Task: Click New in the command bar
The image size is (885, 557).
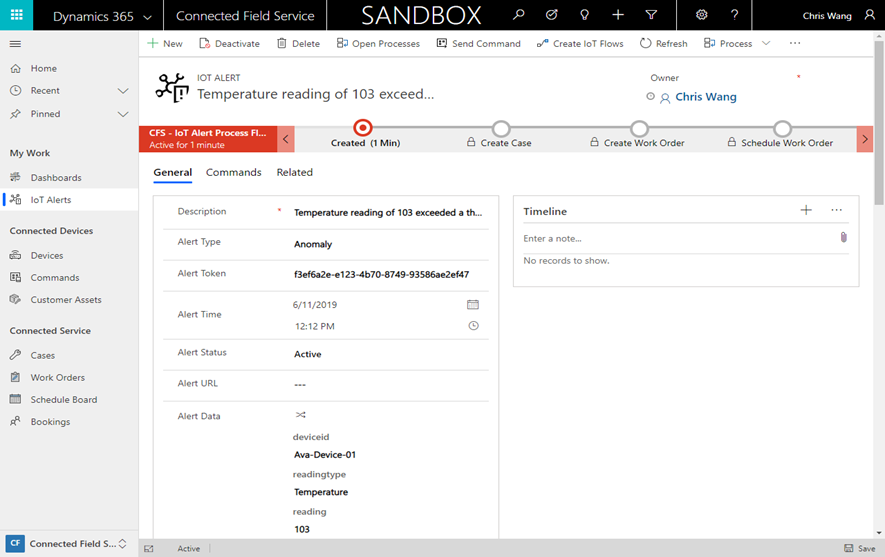Action: 165,43
